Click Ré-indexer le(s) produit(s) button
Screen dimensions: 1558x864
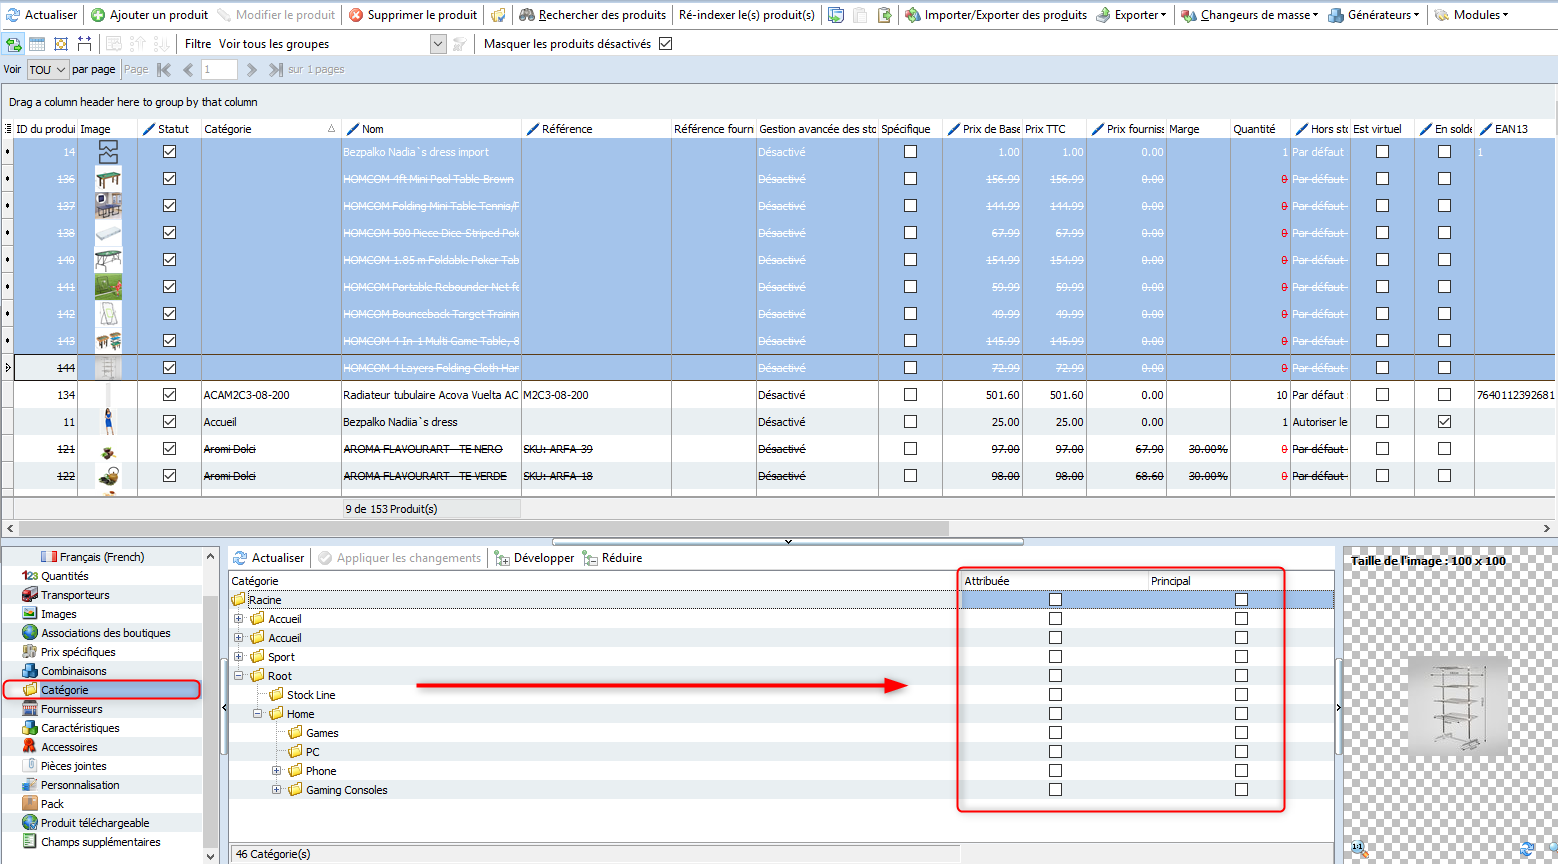coord(746,15)
